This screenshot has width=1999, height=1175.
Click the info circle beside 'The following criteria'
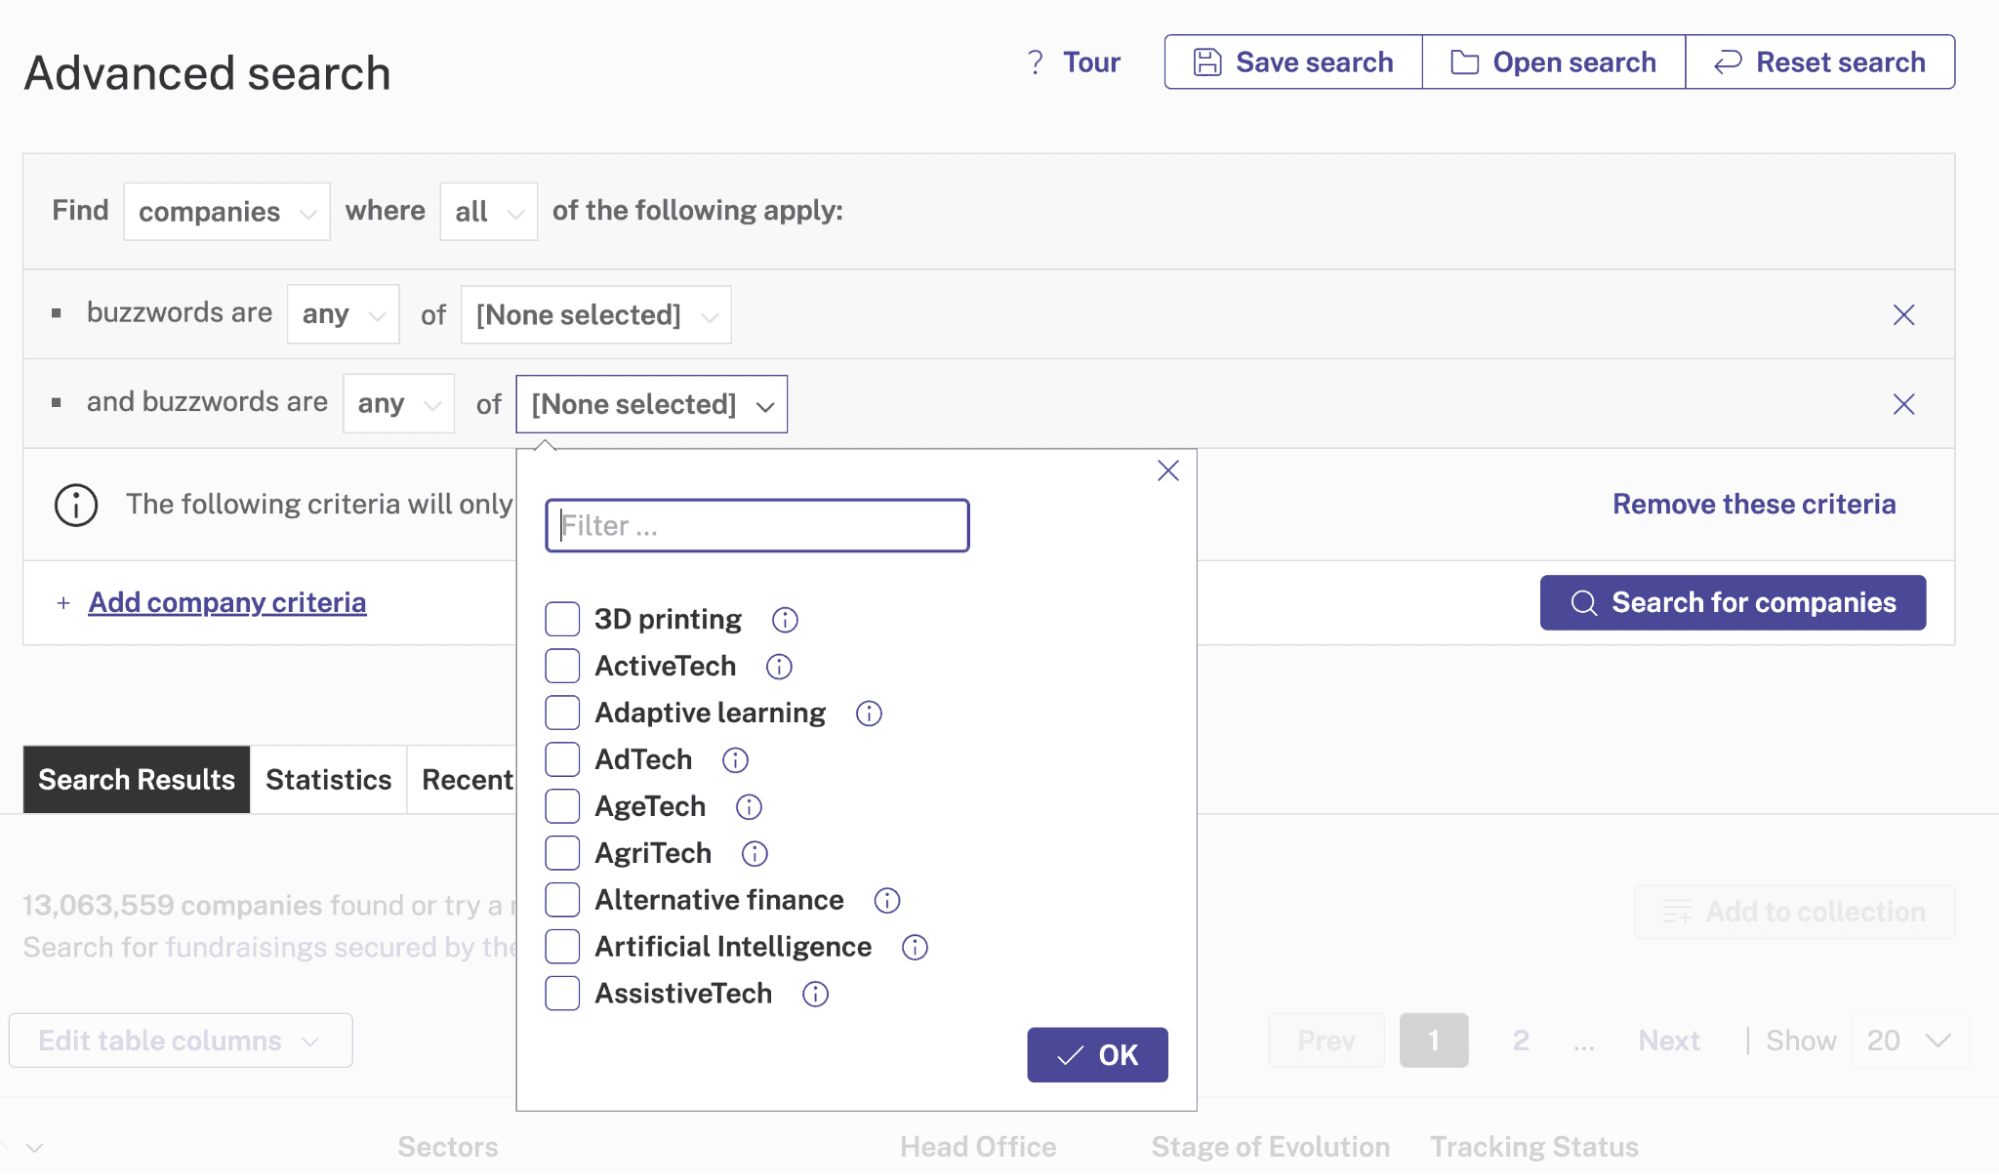coord(76,505)
